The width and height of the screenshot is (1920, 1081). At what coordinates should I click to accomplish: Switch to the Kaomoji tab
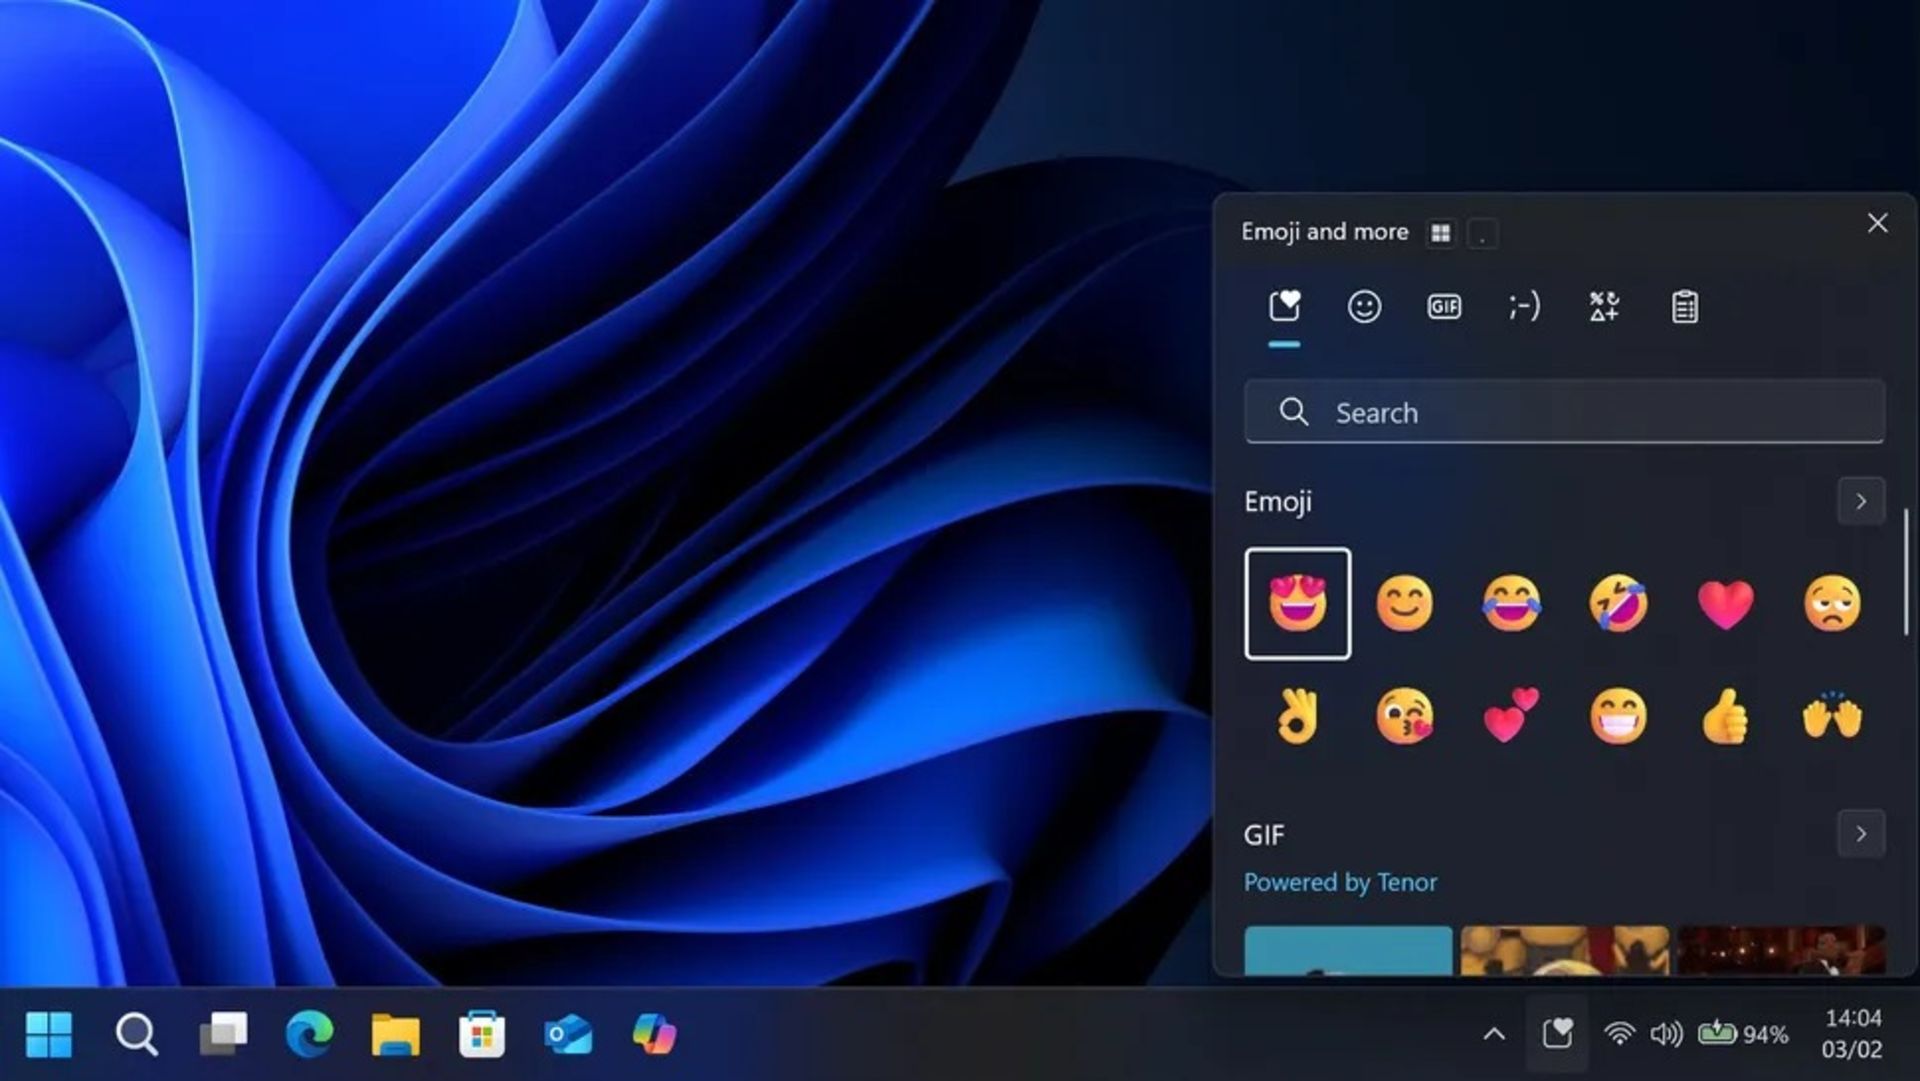click(x=1524, y=306)
